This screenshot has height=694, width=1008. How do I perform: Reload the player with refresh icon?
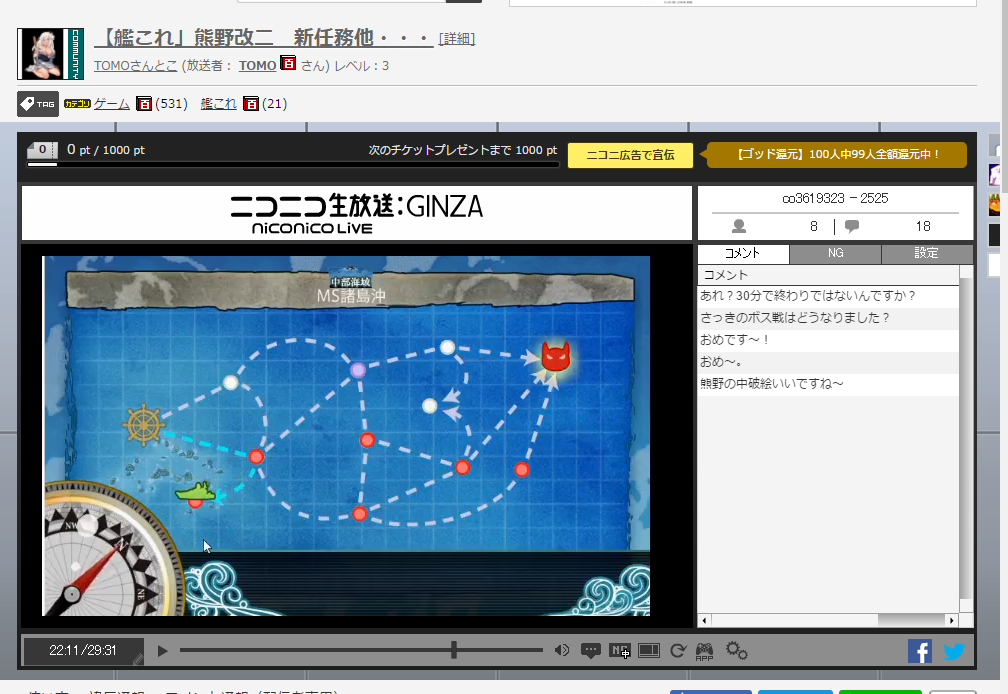coord(678,651)
